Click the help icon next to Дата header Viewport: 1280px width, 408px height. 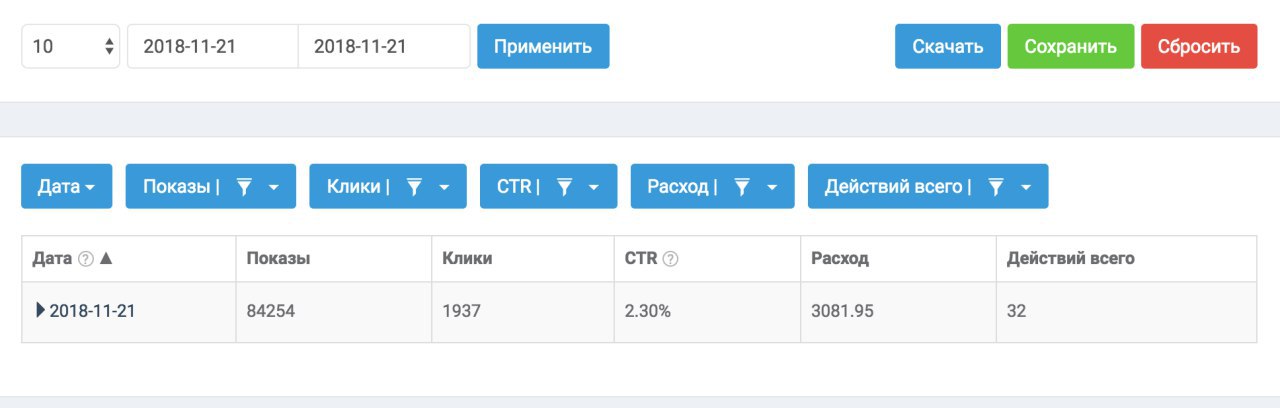click(86, 259)
